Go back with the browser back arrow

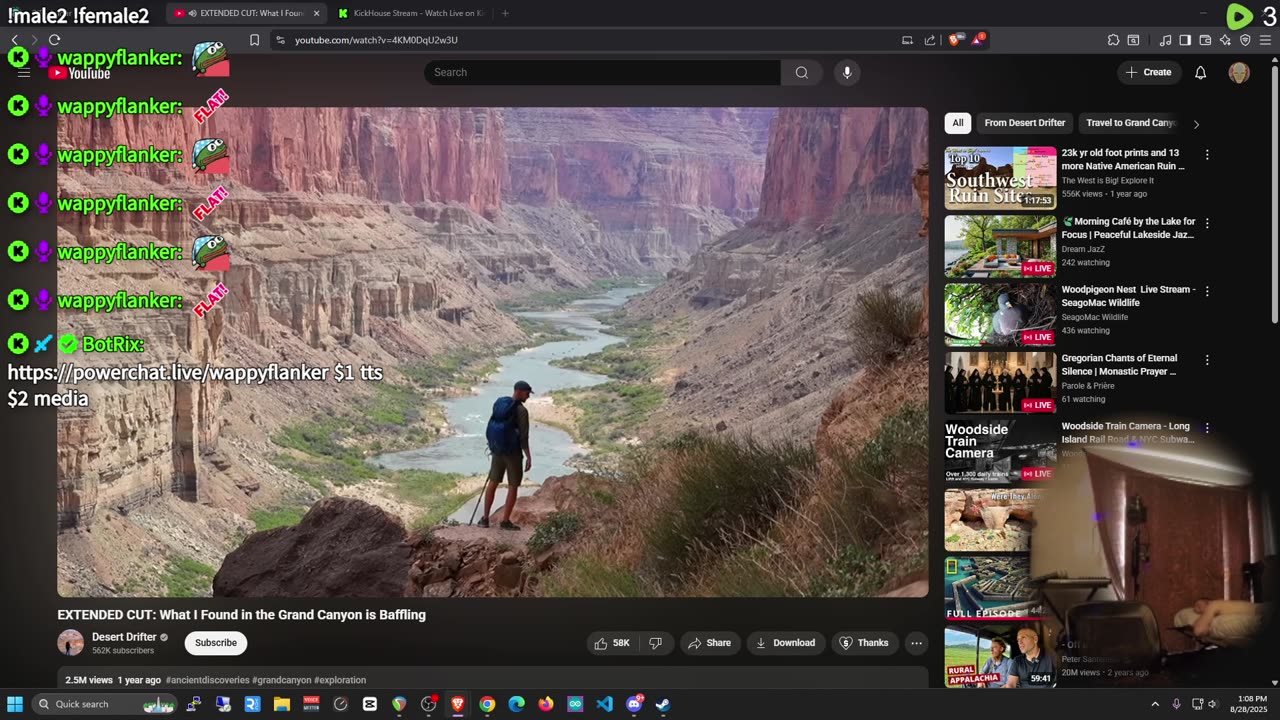(14, 40)
